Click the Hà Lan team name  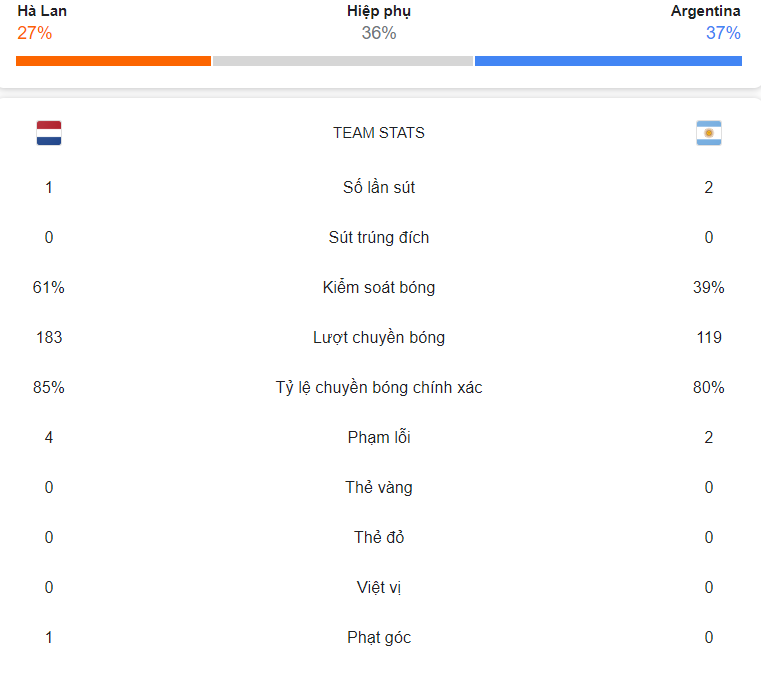(x=42, y=11)
